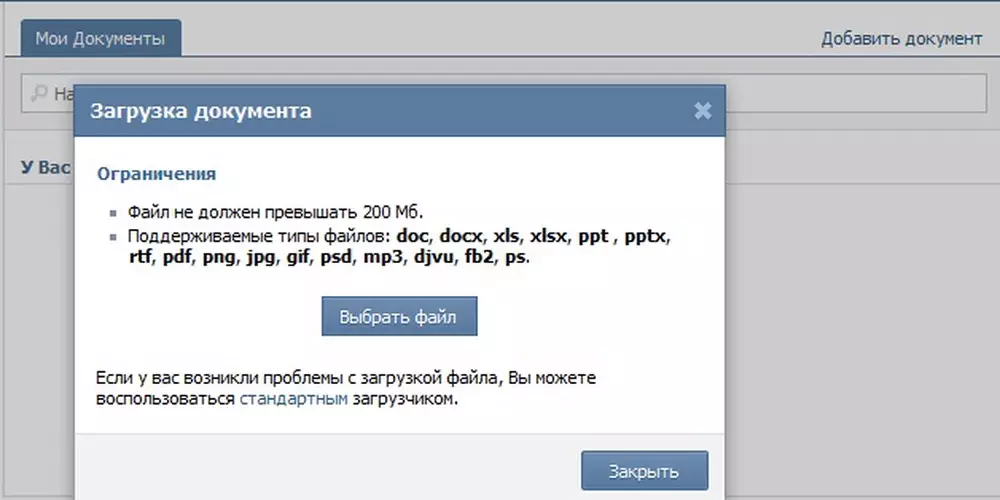Viewport: 1000px width, 500px height.
Task: Click the Ограничения heading
Action: tap(156, 174)
